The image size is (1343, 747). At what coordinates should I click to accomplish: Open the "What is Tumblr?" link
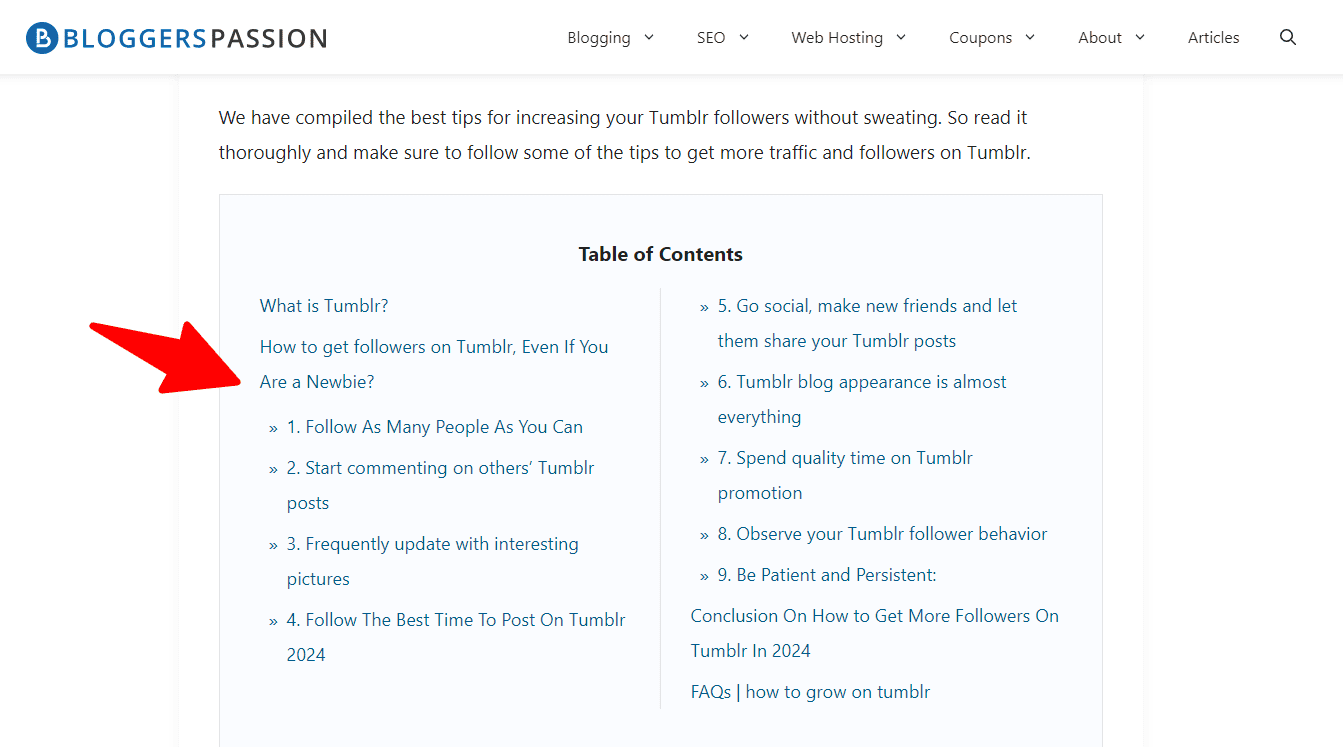click(x=324, y=306)
